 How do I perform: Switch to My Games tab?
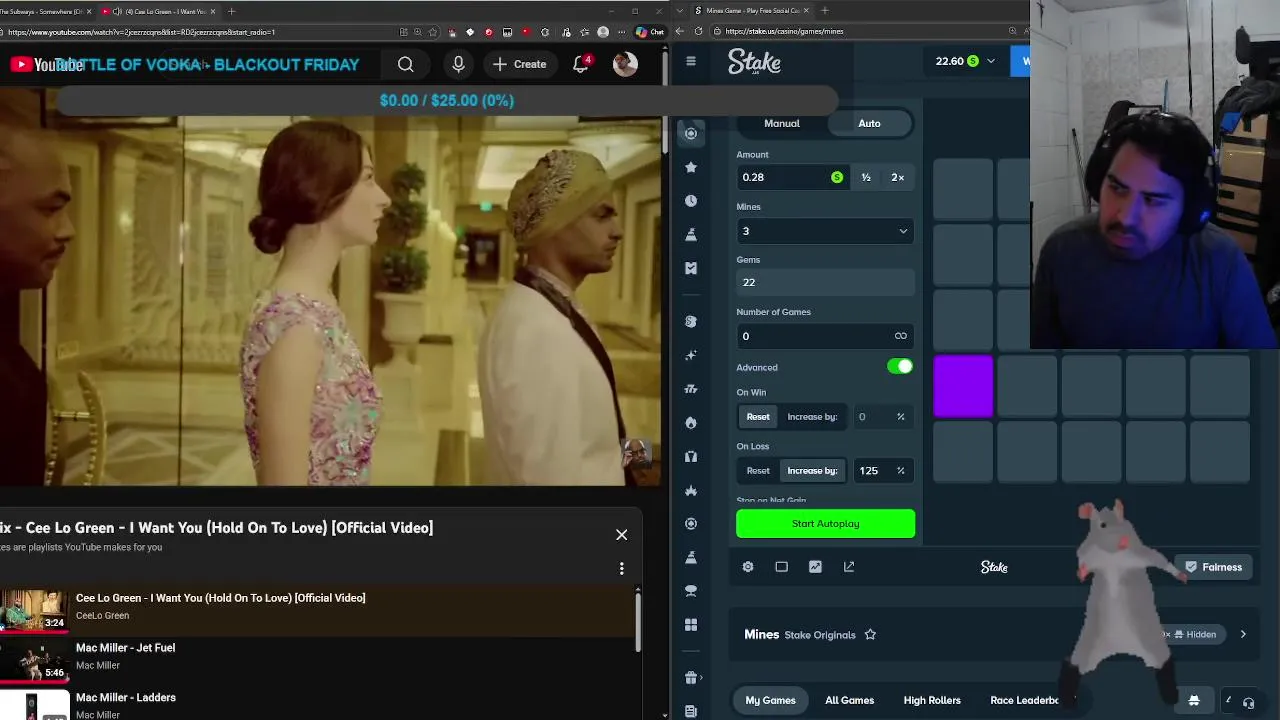tap(770, 700)
